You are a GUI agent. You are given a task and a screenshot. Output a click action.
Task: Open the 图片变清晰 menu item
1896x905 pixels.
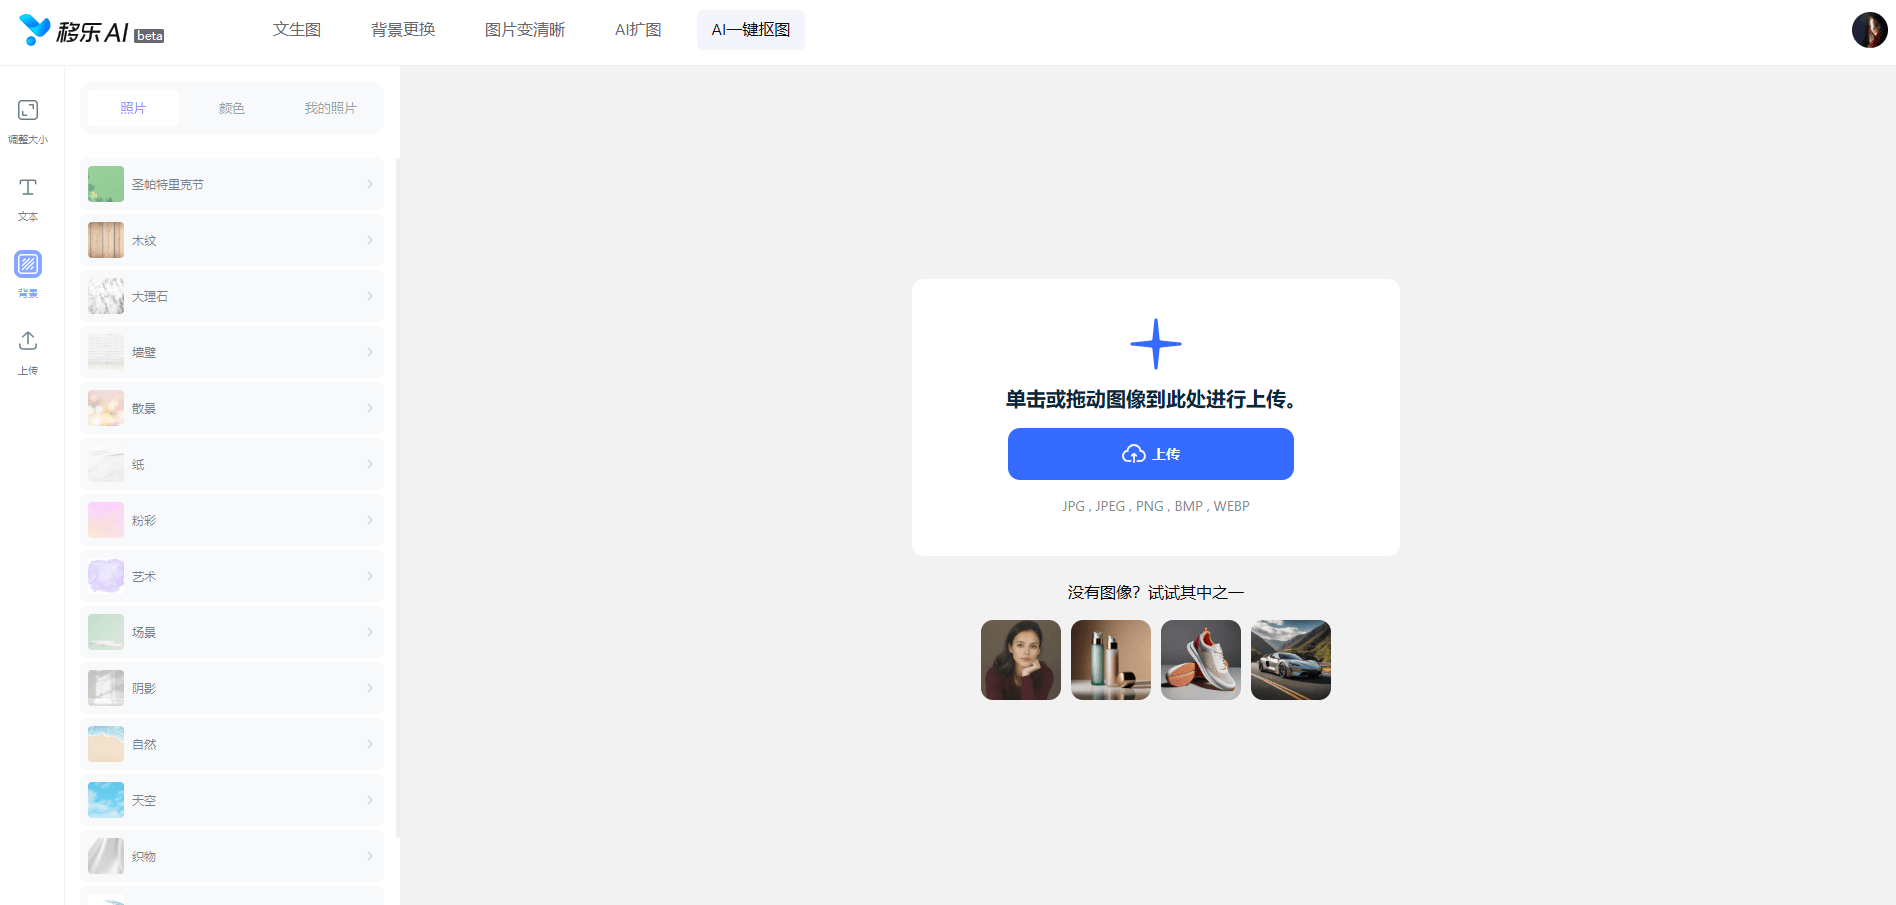[x=525, y=30]
